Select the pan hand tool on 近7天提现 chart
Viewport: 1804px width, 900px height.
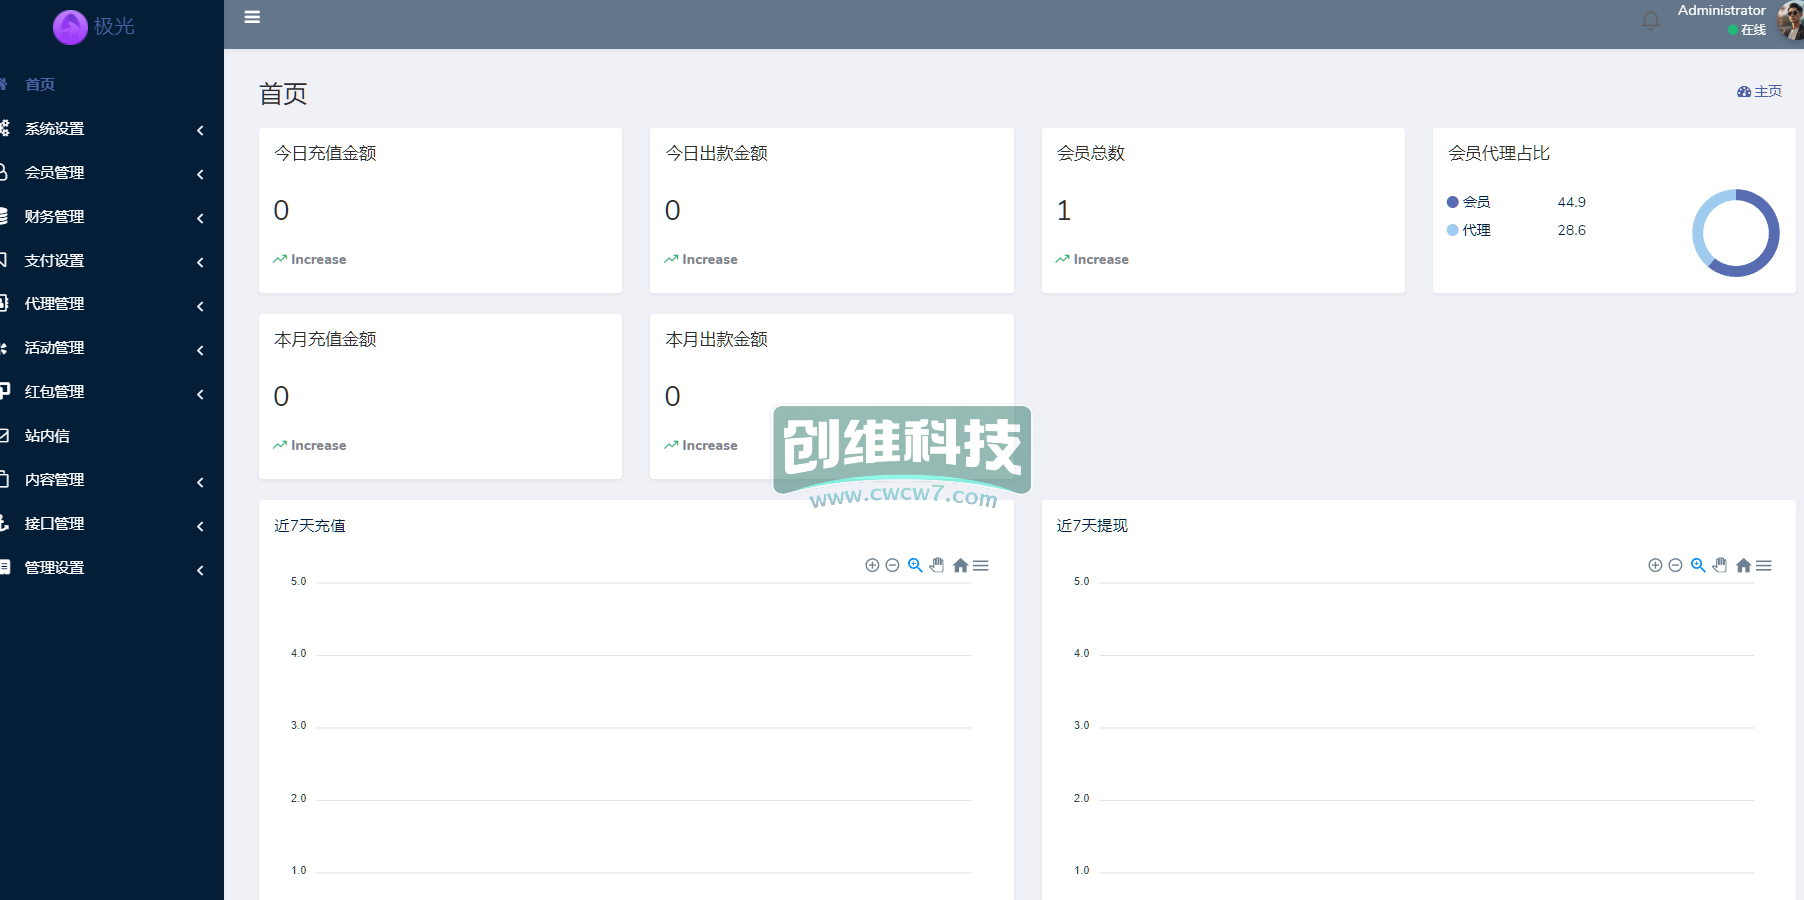[1720, 565]
